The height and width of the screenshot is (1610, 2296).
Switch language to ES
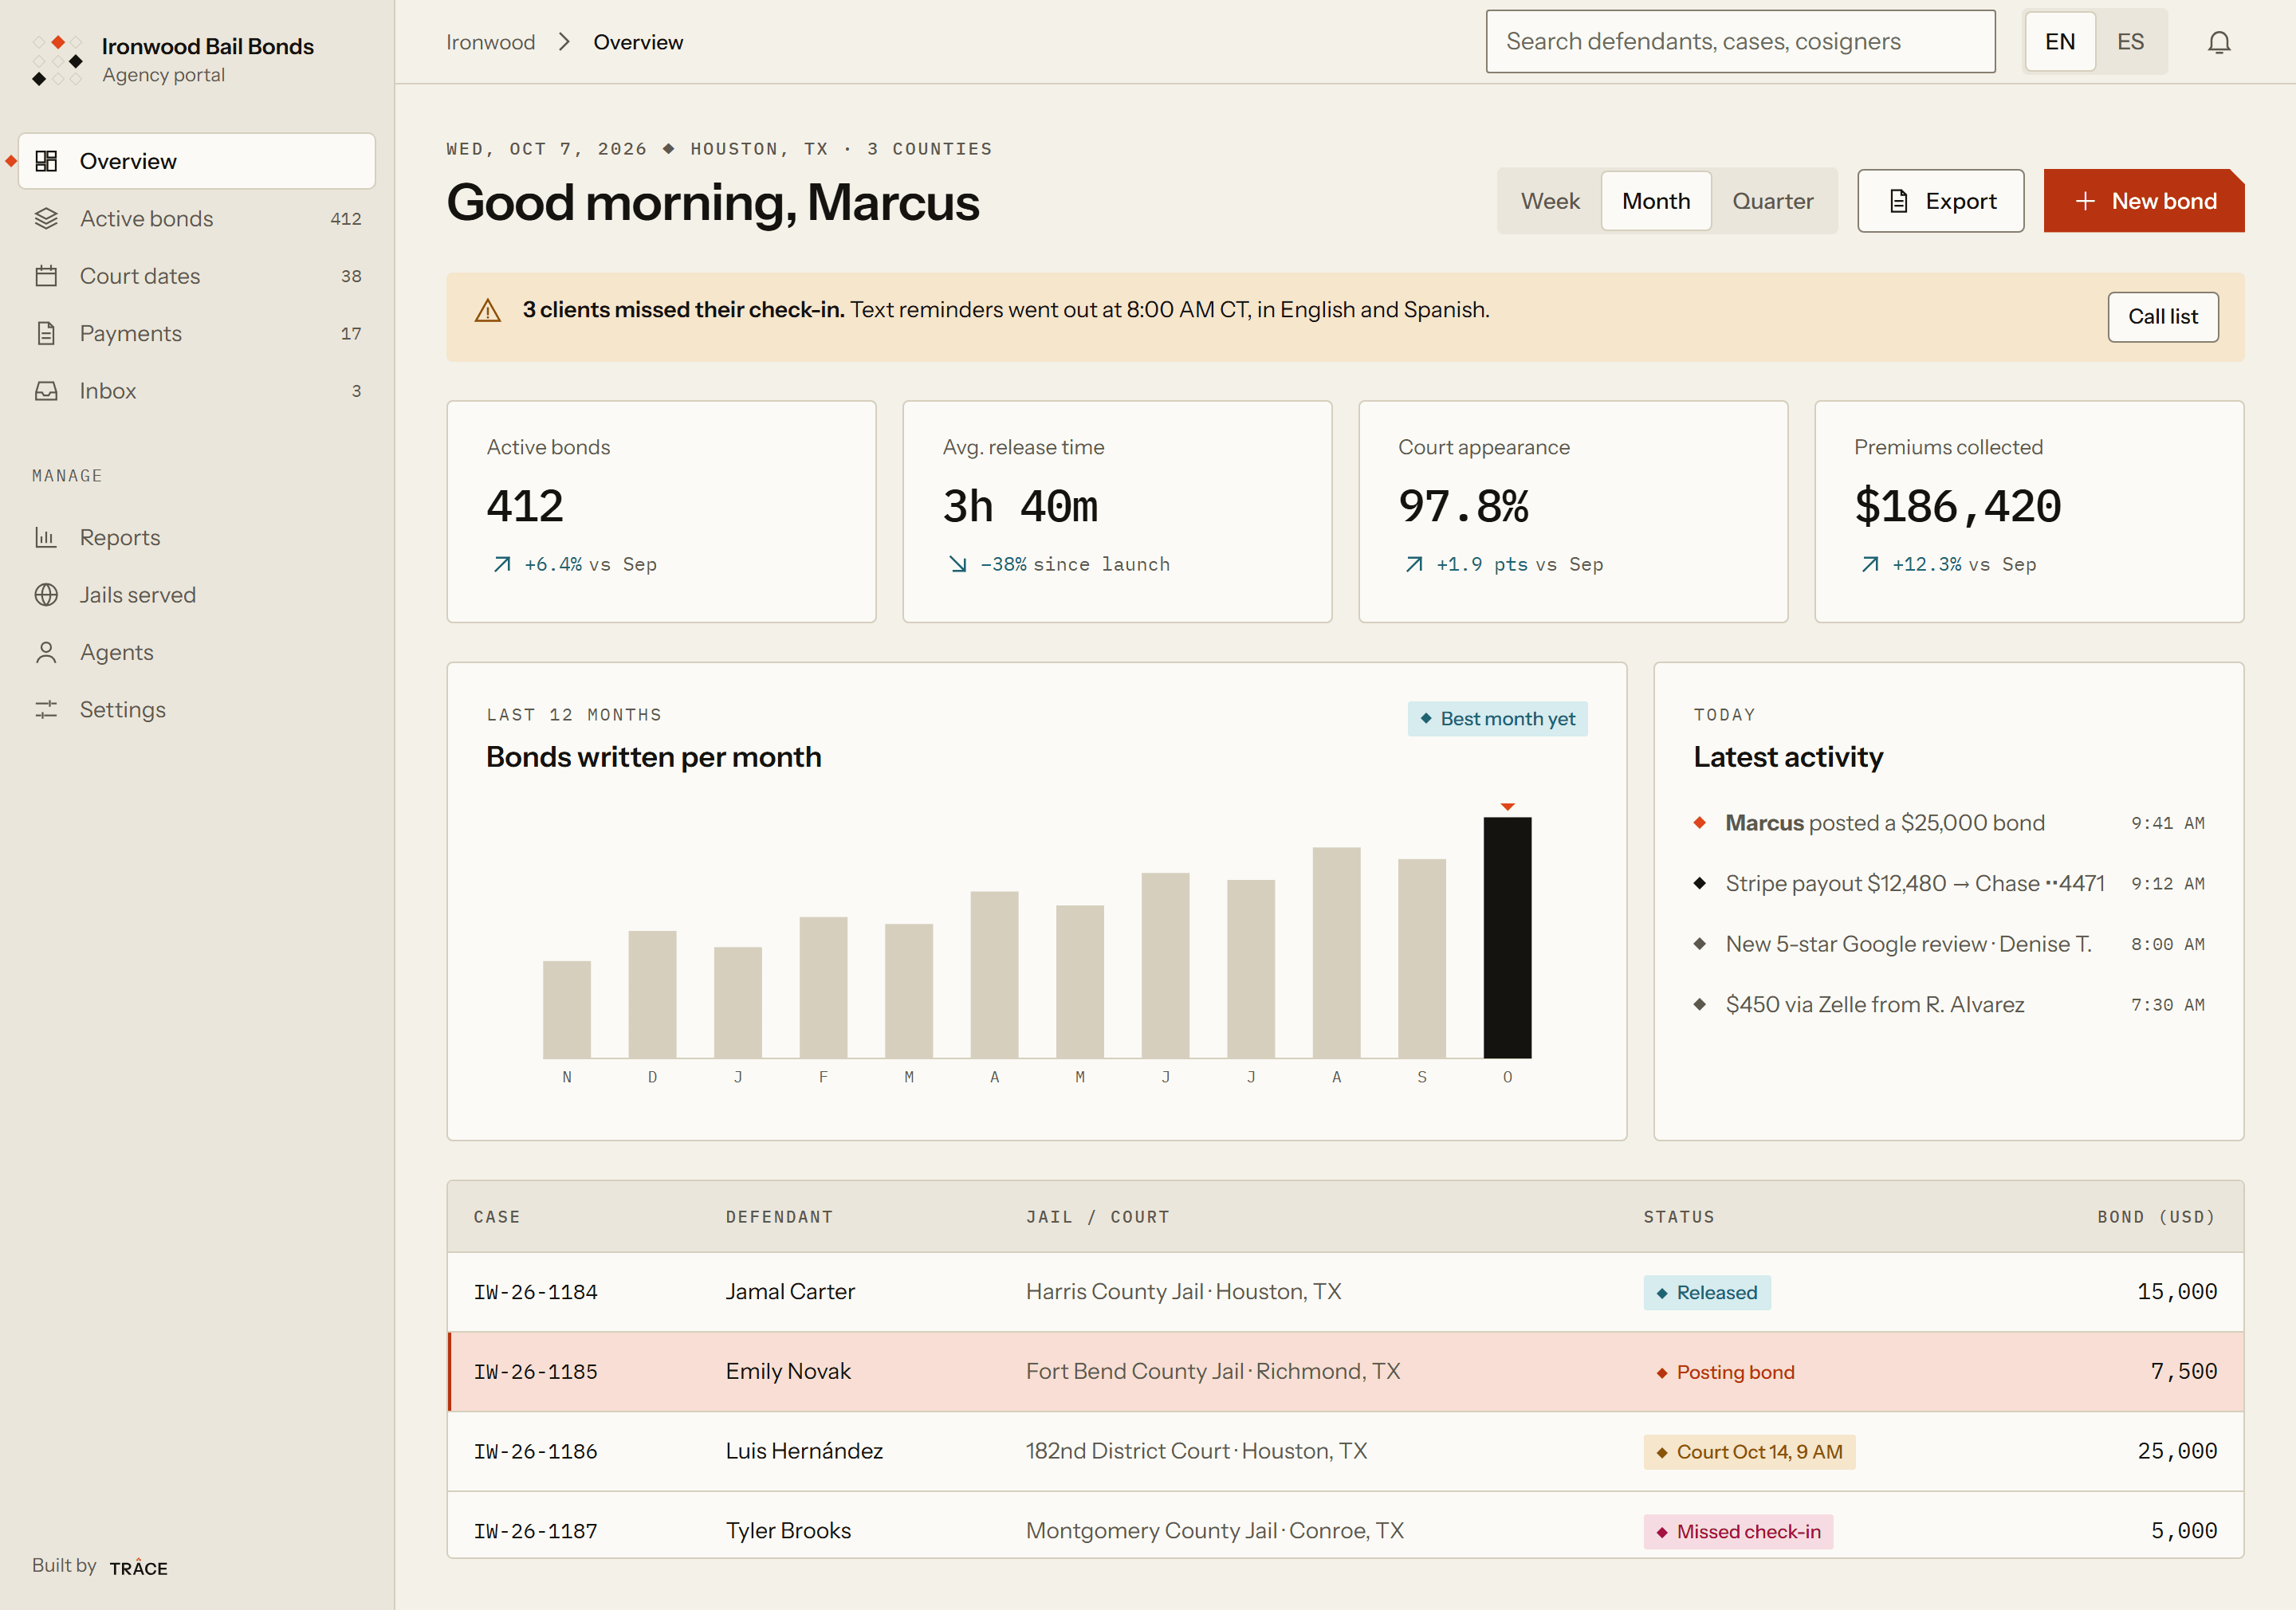(2130, 42)
